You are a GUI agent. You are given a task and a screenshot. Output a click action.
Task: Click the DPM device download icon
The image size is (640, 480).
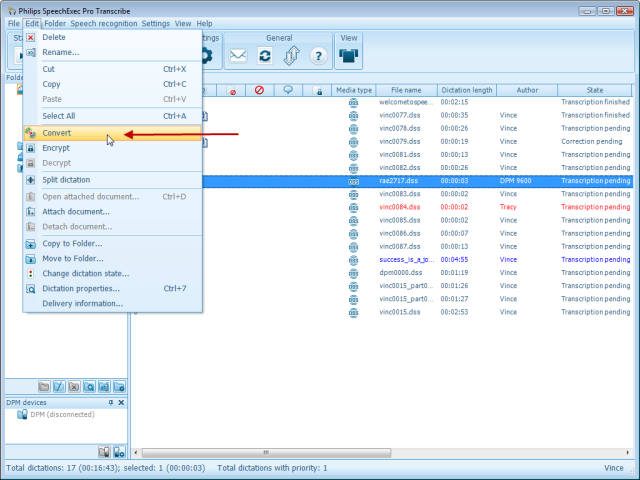pyautogui.click(x=104, y=452)
